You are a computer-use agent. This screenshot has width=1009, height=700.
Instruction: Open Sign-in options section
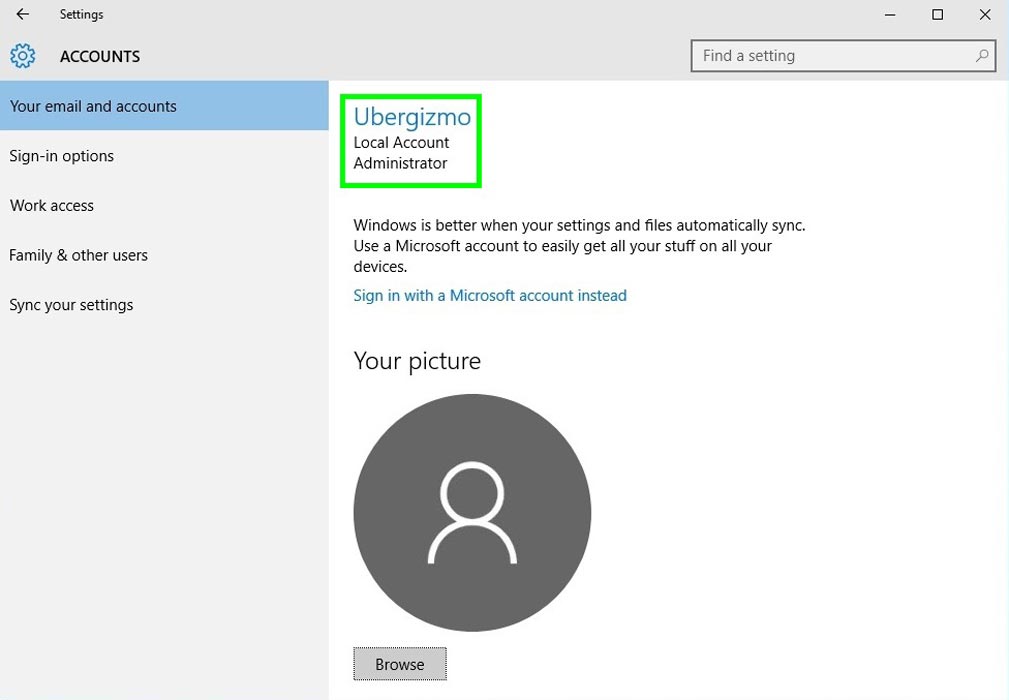(x=62, y=156)
